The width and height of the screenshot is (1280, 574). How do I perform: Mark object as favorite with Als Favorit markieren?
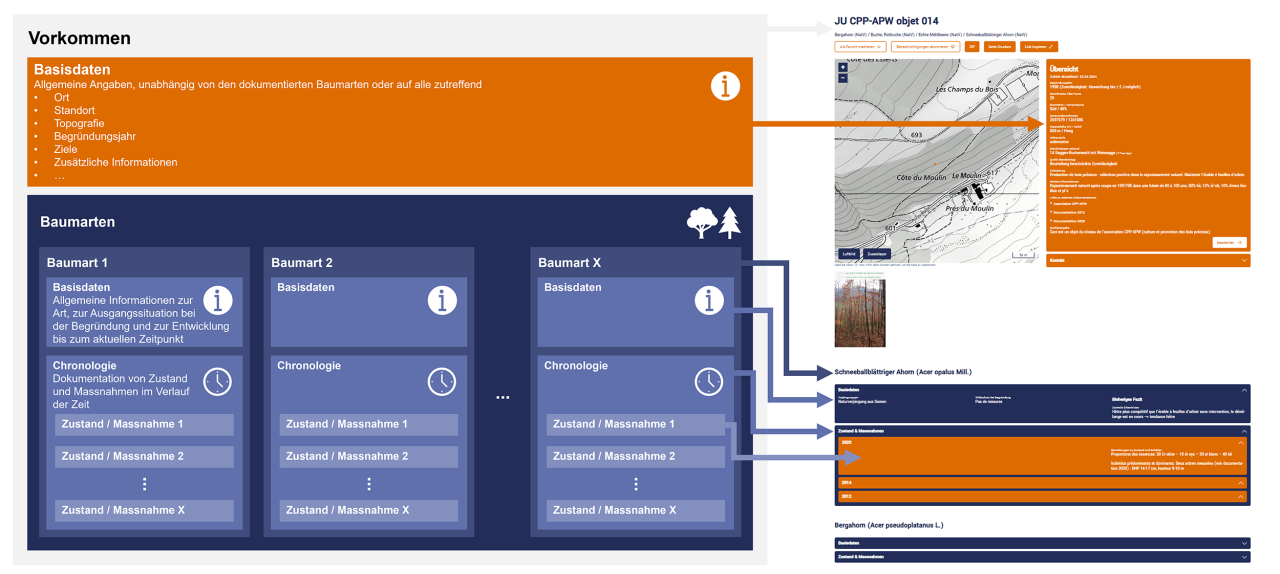tap(860, 46)
